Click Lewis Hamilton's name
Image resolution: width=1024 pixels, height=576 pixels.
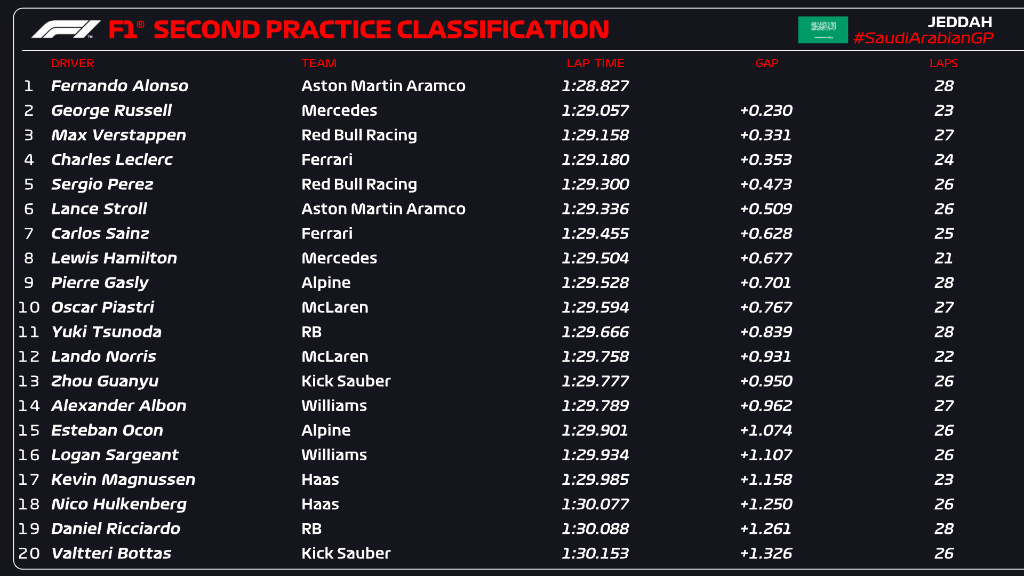pos(114,258)
